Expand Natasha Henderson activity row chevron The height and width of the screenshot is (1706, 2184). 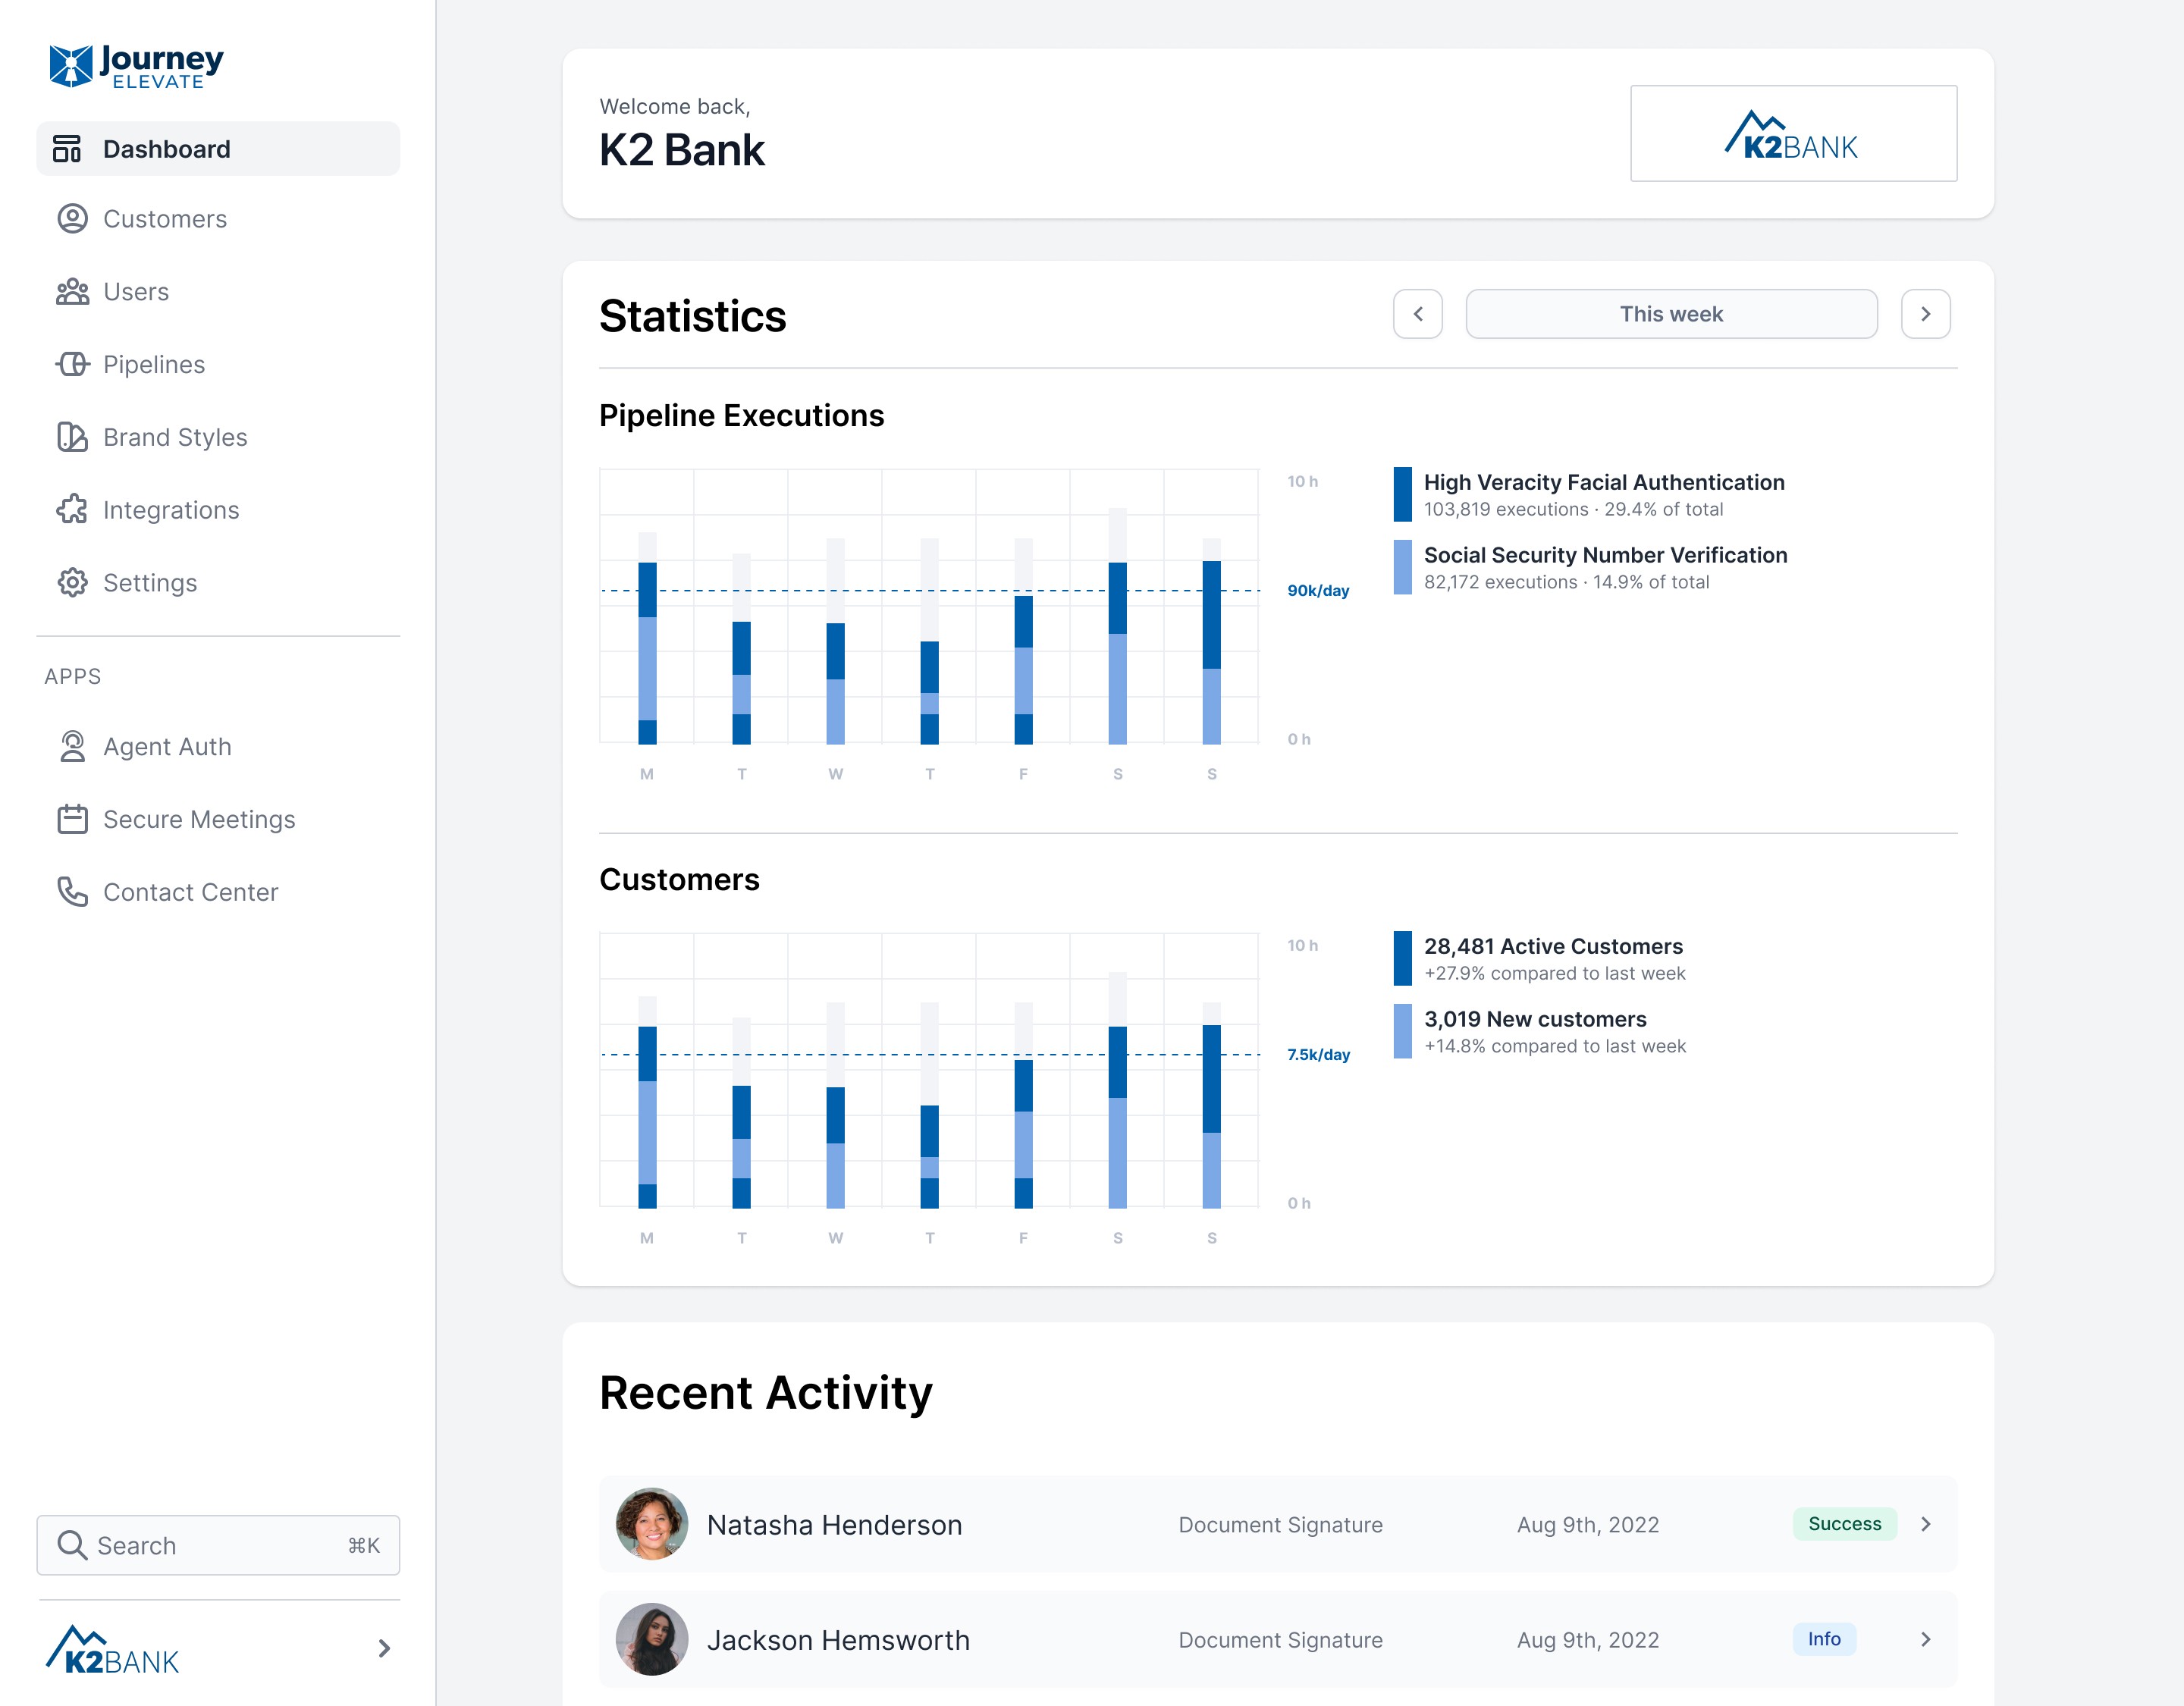[x=1926, y=1524]
